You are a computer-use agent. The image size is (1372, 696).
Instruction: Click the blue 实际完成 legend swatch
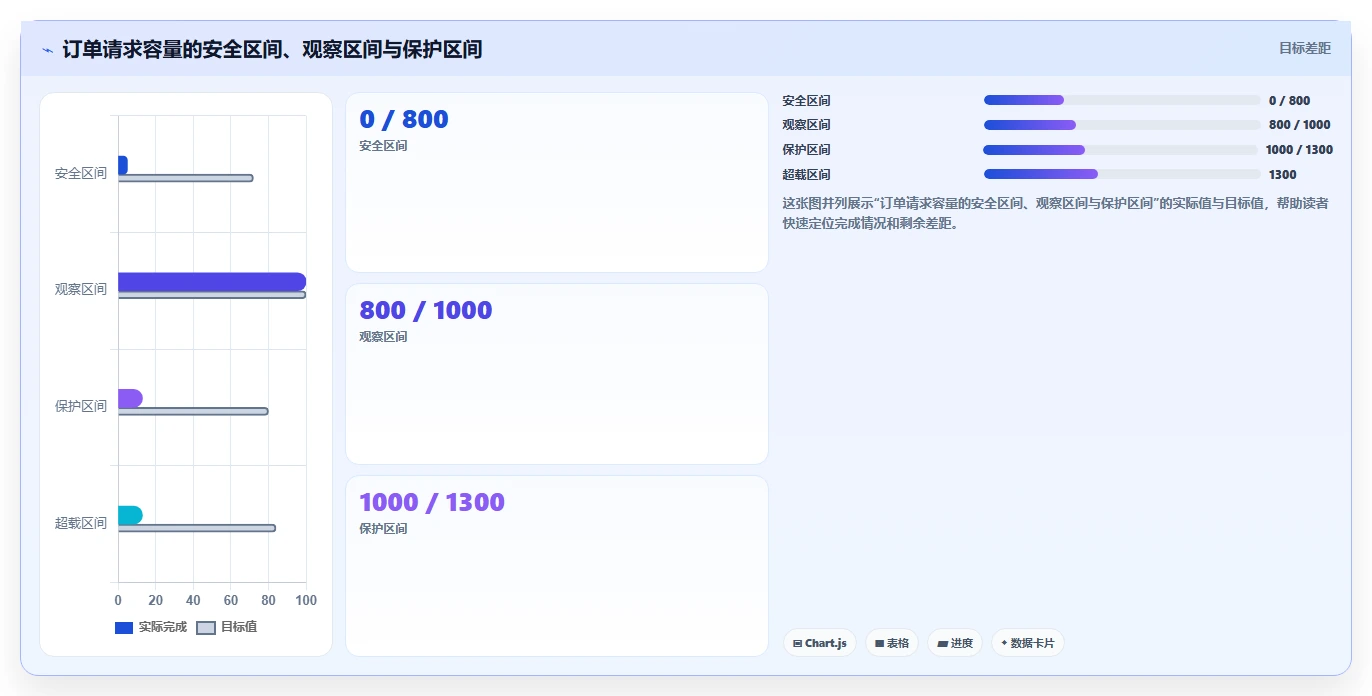[124, 628]
